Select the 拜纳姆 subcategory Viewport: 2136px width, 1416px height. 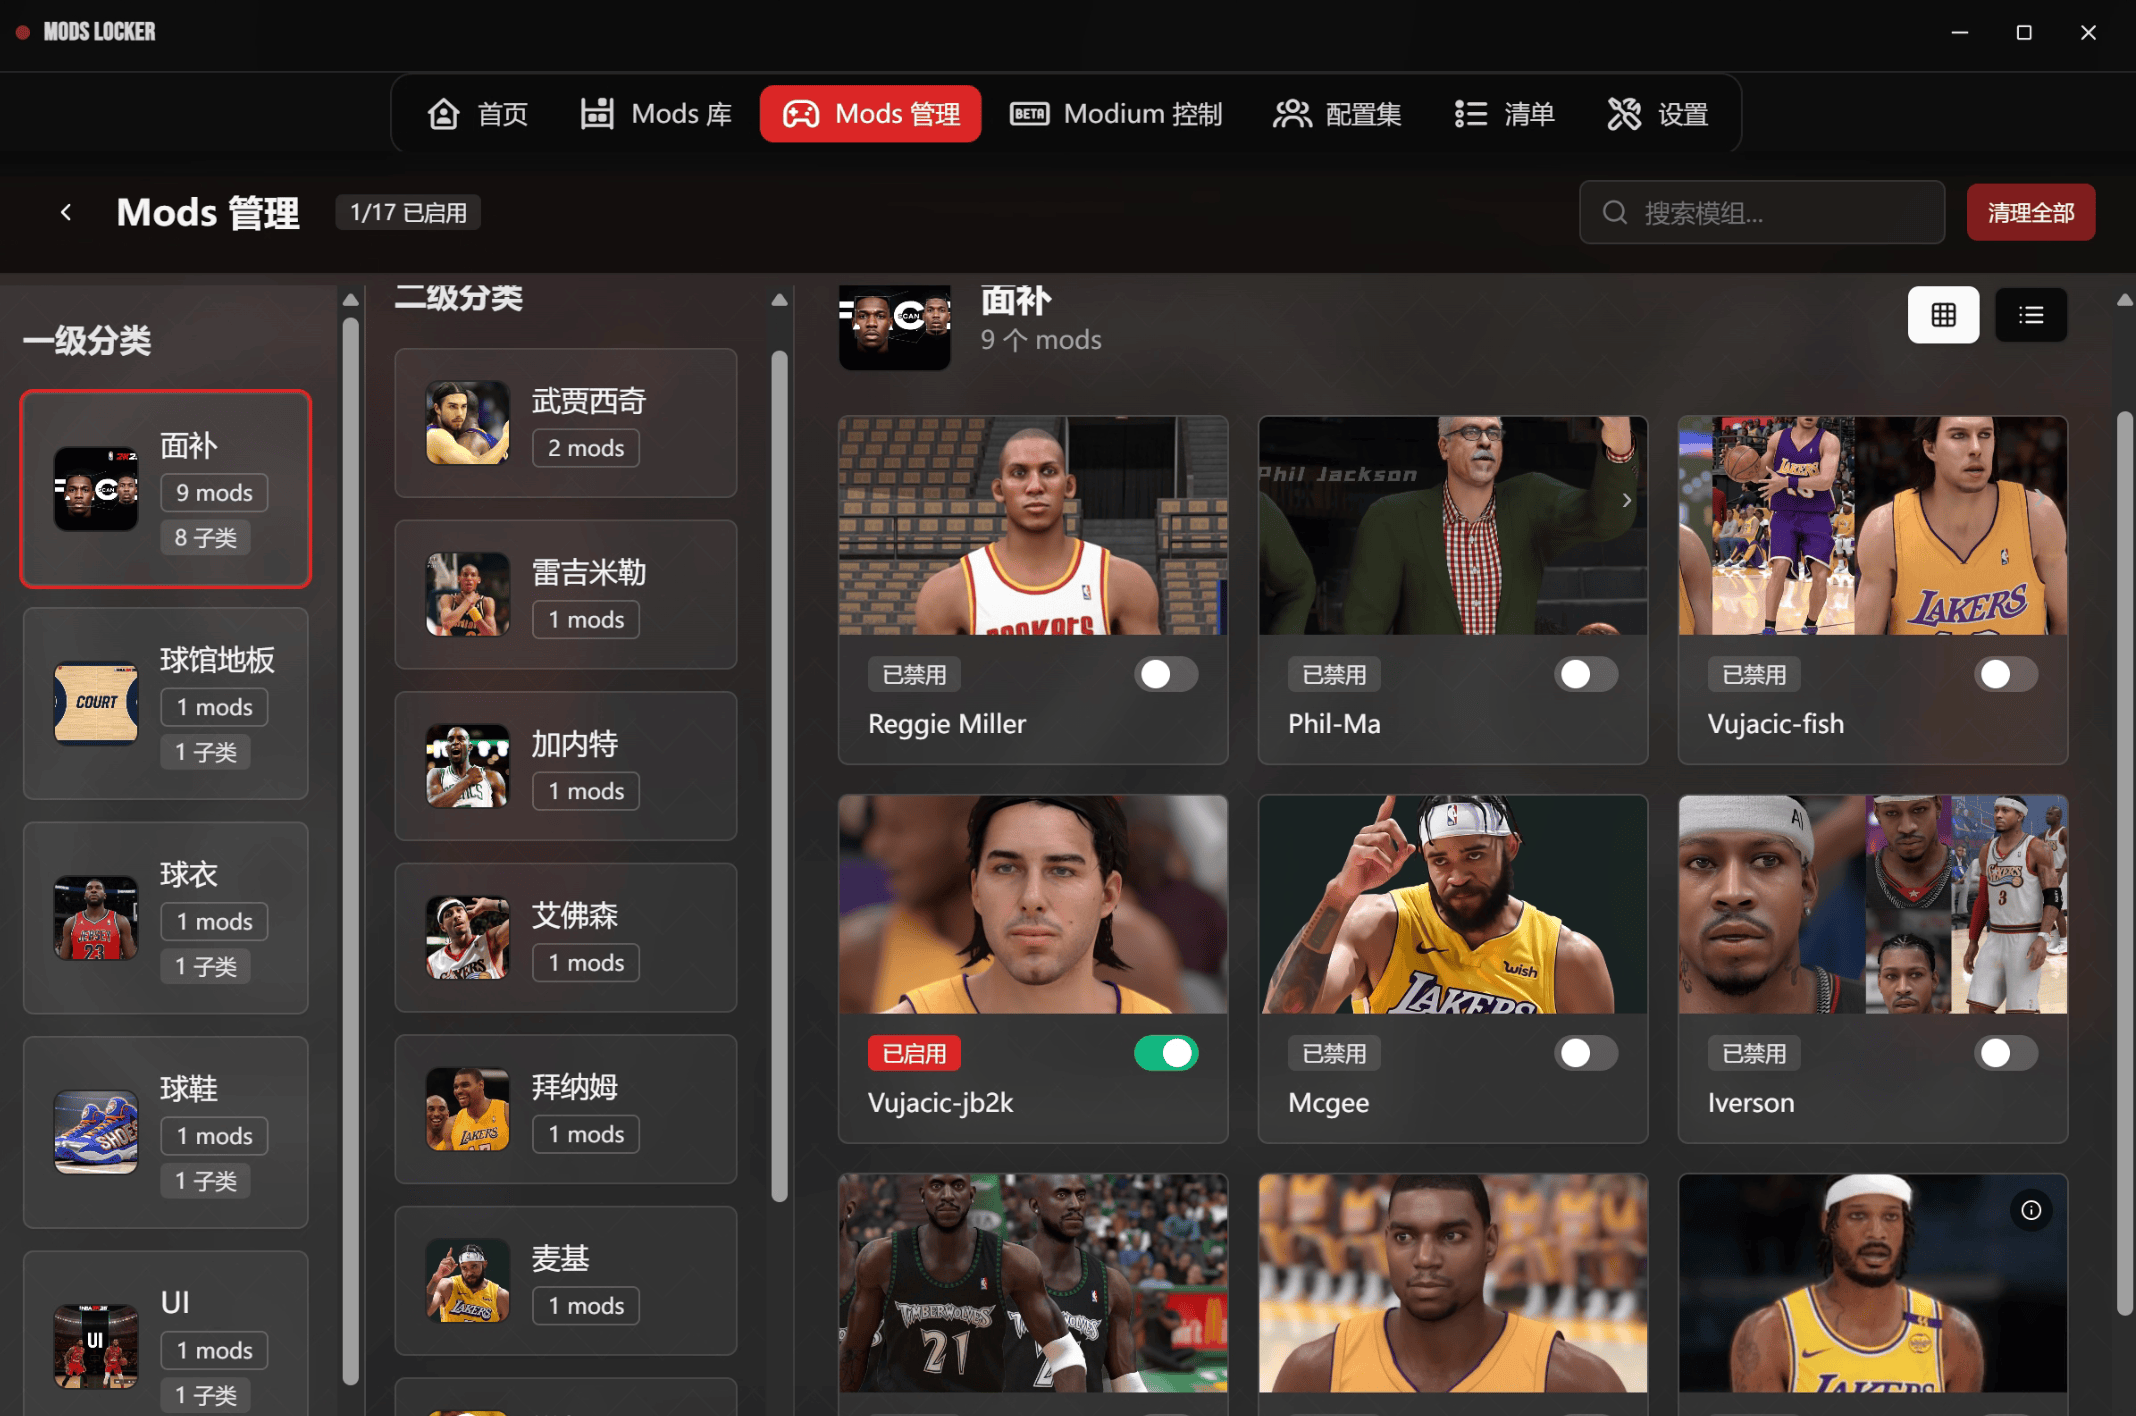click(566, 1109)
